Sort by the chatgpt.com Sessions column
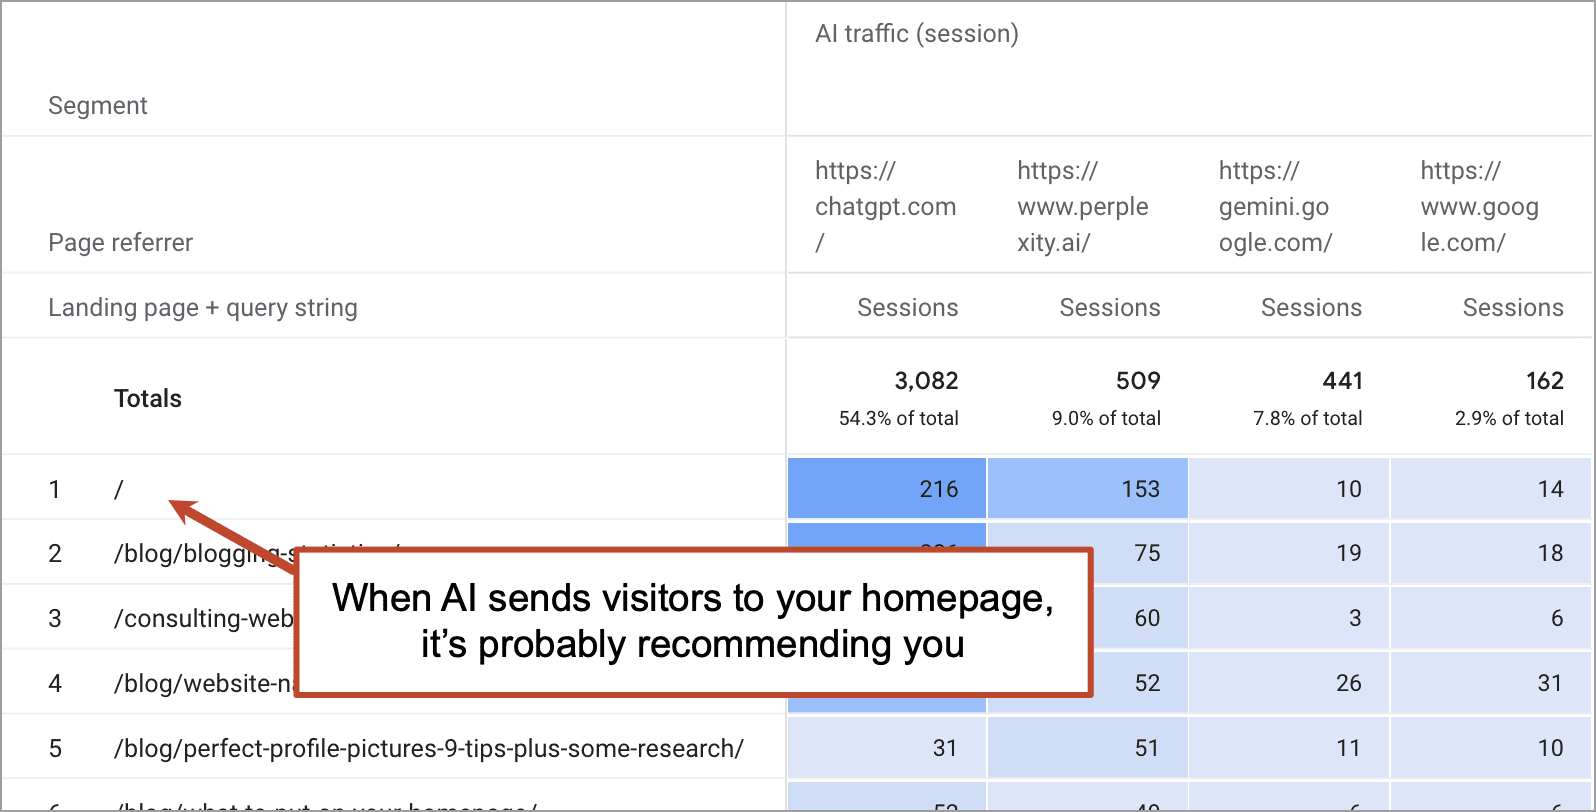This screenshot has width=1596, height=812. click(906, 307)
